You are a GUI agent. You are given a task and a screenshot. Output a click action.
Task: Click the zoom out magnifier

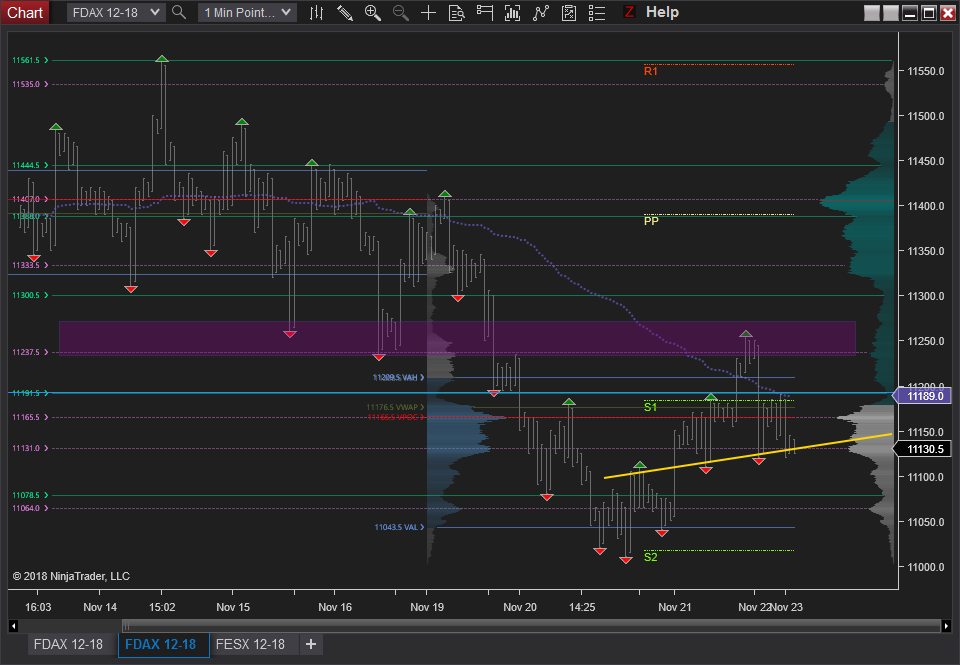401,12
